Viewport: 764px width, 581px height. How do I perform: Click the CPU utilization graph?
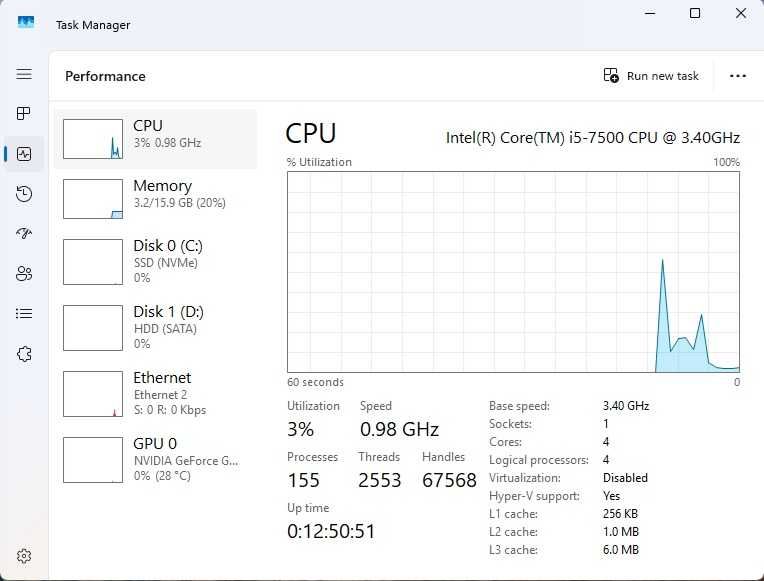click(x=513, y=272)
